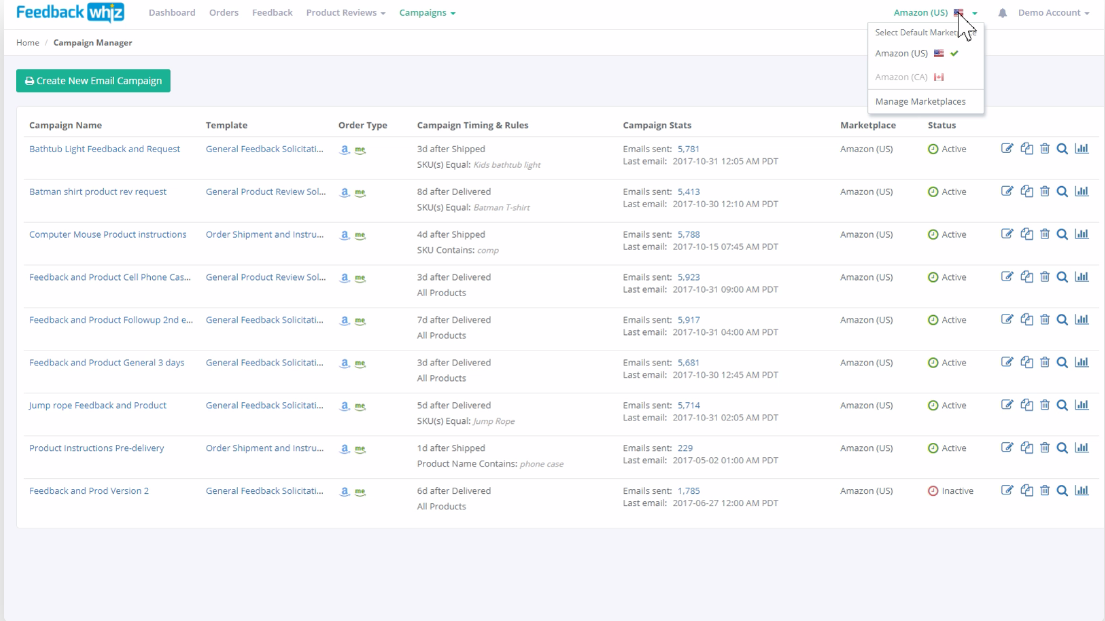Select Amazon (CA) marketplace option

tap(909, 77)
